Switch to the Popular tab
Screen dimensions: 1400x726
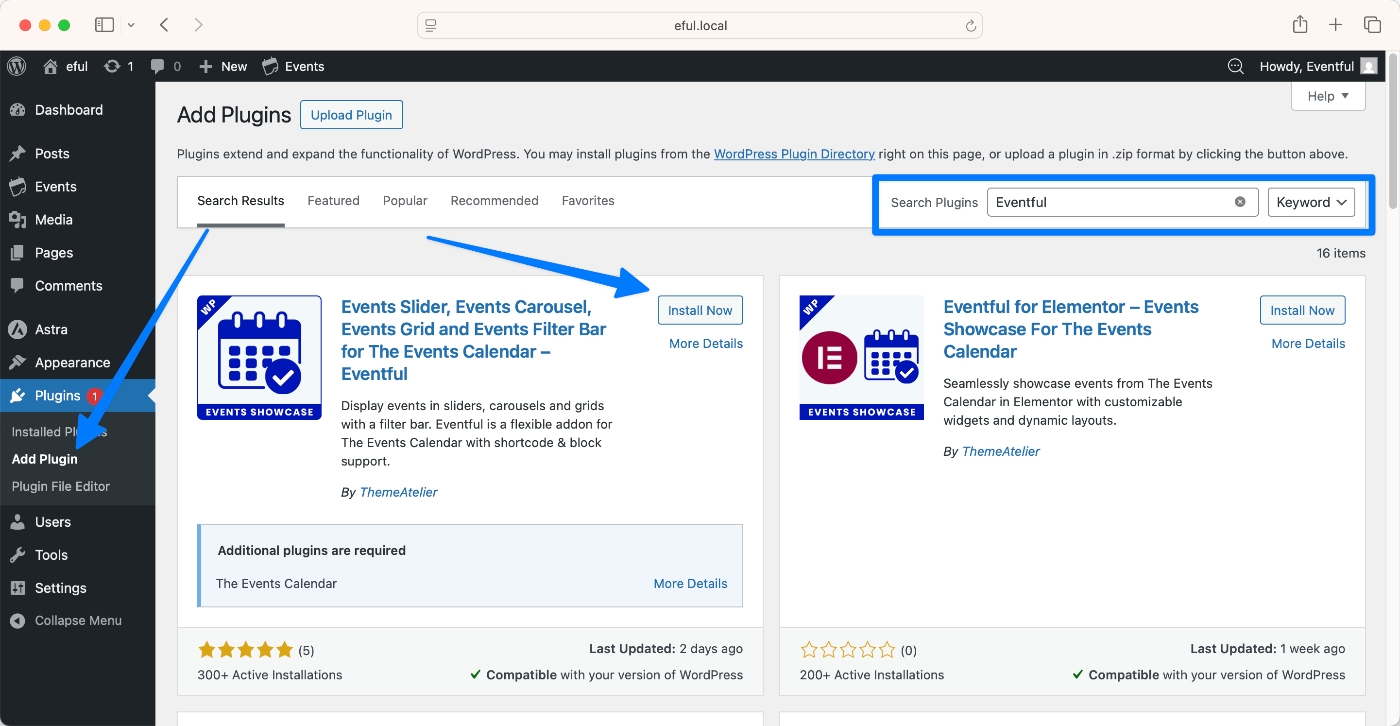point(405,201)
